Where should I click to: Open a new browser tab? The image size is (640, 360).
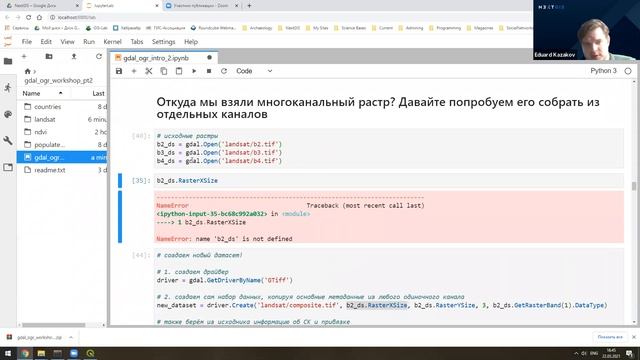pyautogui.click(x=249, y=6)
